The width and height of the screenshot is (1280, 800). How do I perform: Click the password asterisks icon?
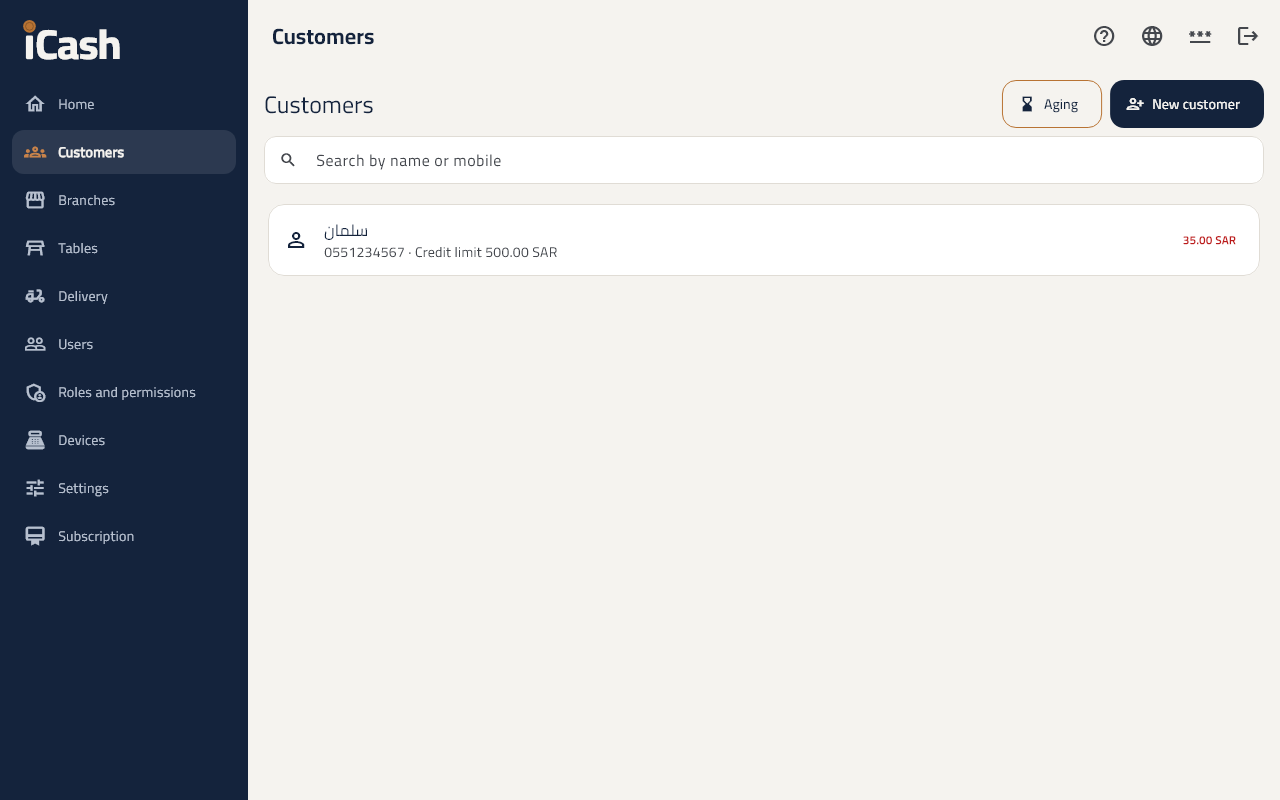[1200, 36]
